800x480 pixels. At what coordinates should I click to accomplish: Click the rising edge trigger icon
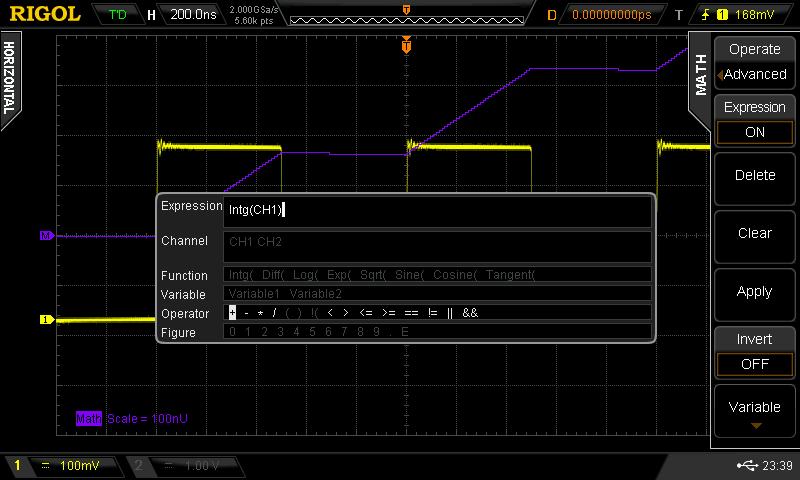[x=706, y=15]
